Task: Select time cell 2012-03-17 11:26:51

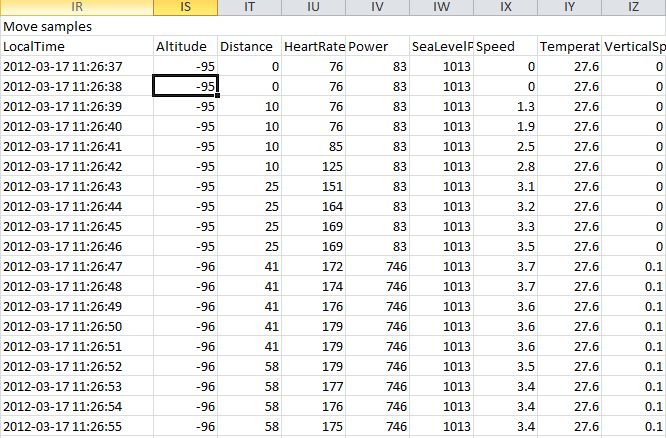Action: coord(76,346)
